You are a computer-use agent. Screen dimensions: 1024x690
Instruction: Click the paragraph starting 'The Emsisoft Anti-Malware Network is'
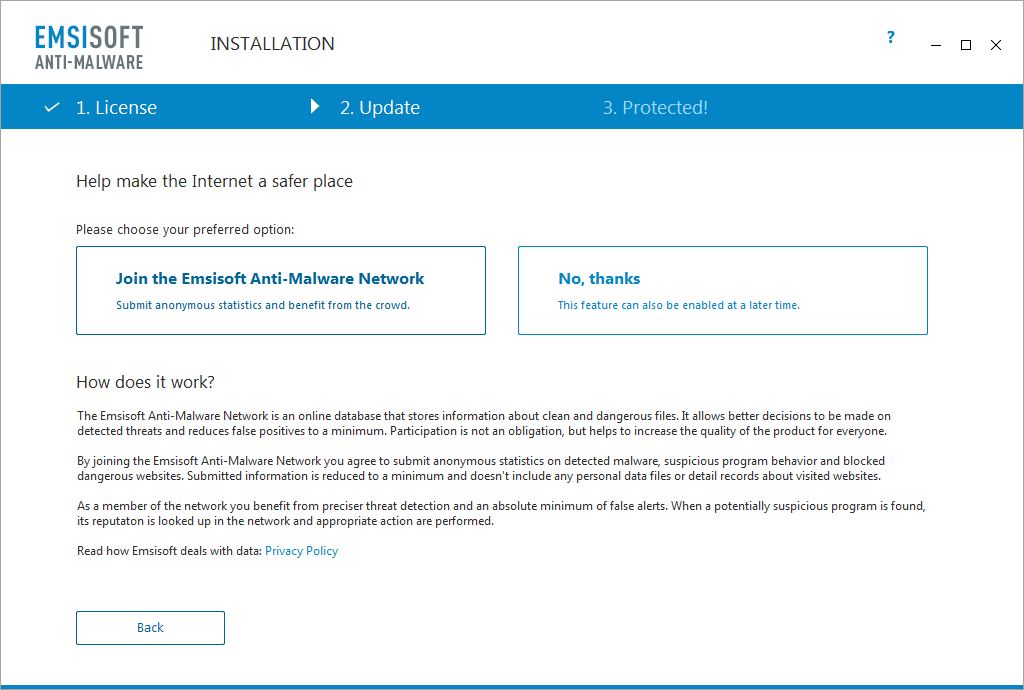coord(484,424)
